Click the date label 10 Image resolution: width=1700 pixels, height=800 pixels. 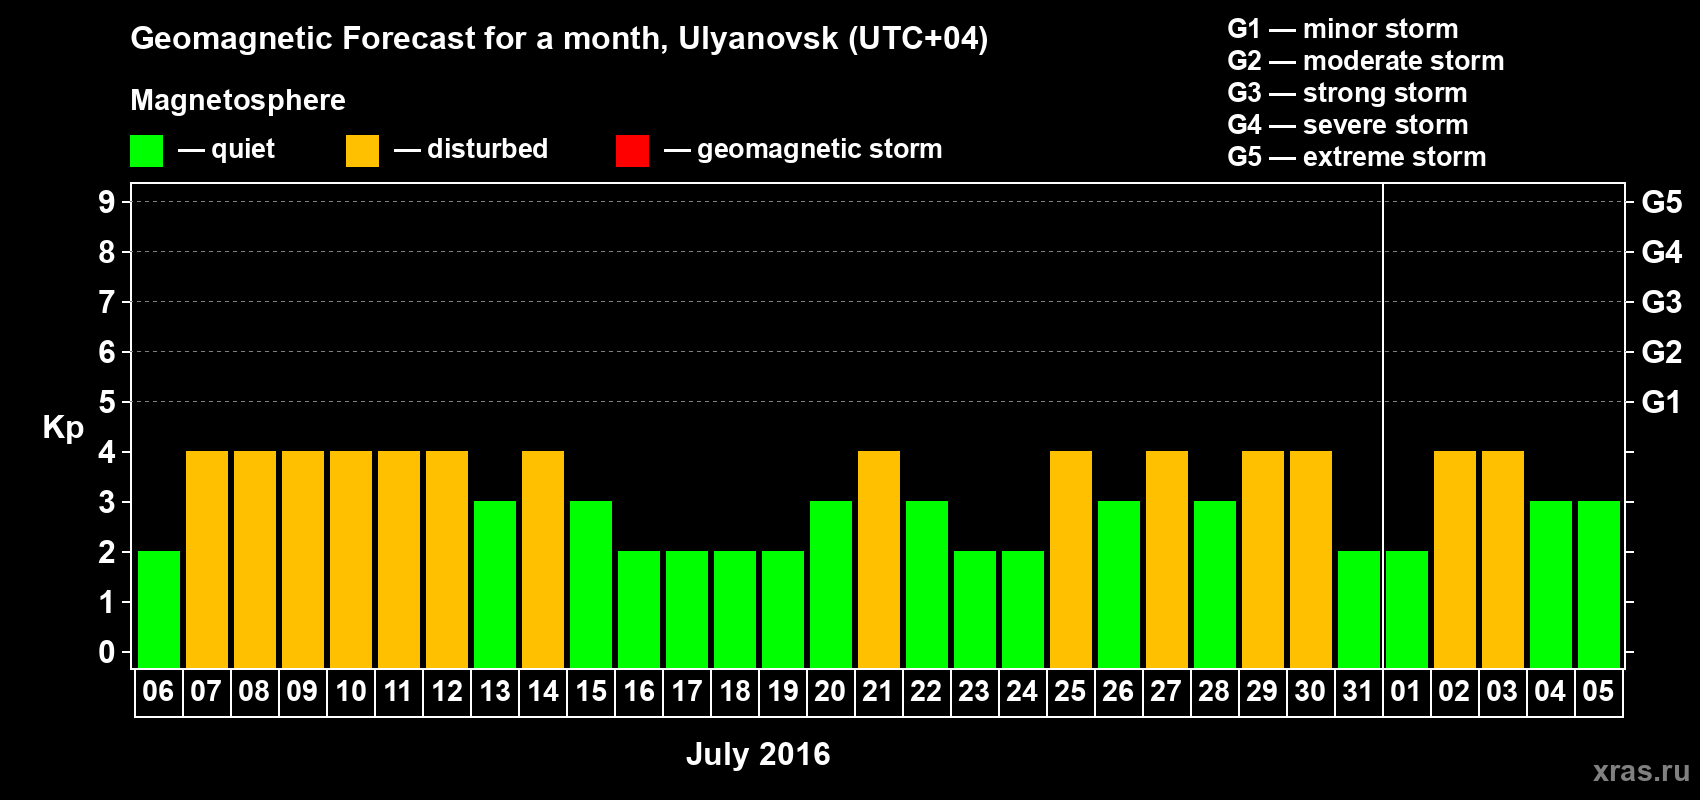[x=351, y=691]
